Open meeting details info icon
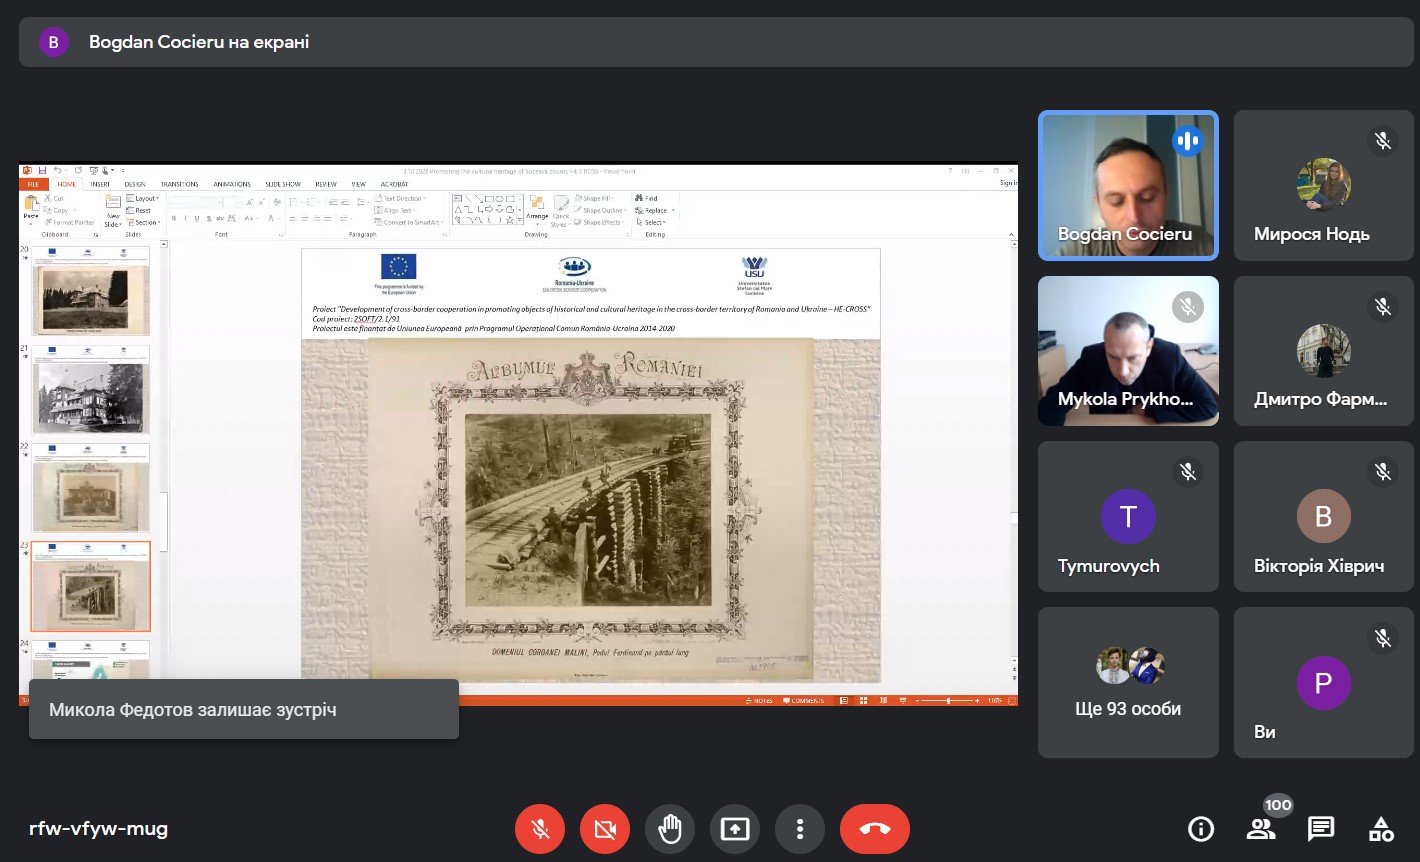This screenshot has height=862, width=1420. pyautogui.click(x=1201, y=829)
